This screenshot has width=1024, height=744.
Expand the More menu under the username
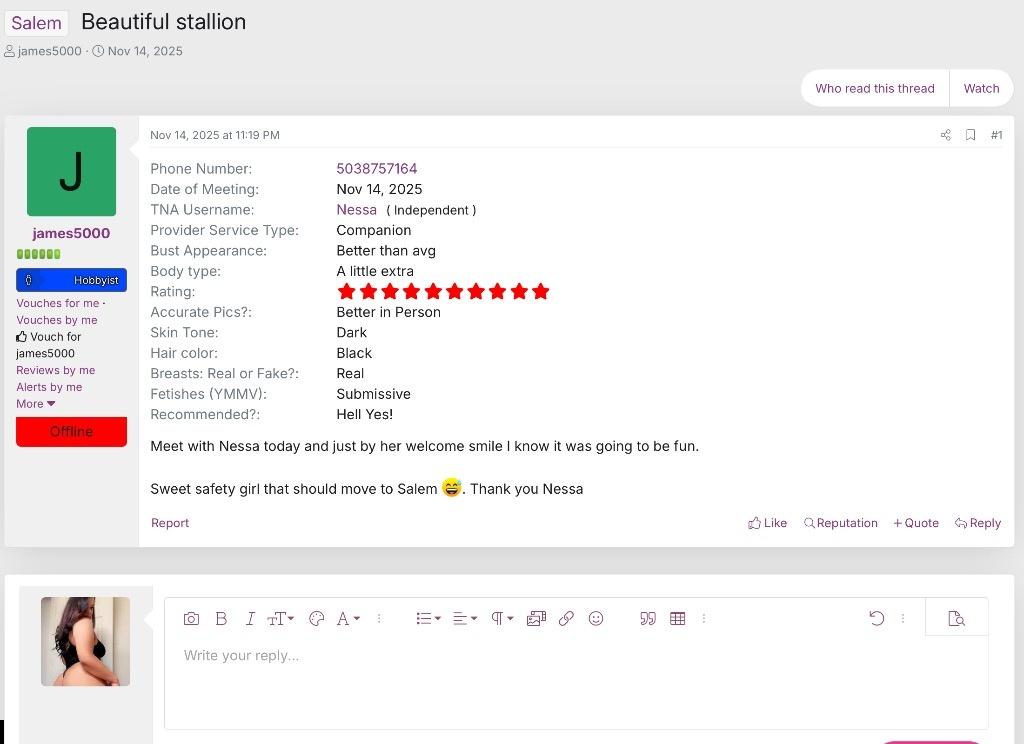pos(36,404)
